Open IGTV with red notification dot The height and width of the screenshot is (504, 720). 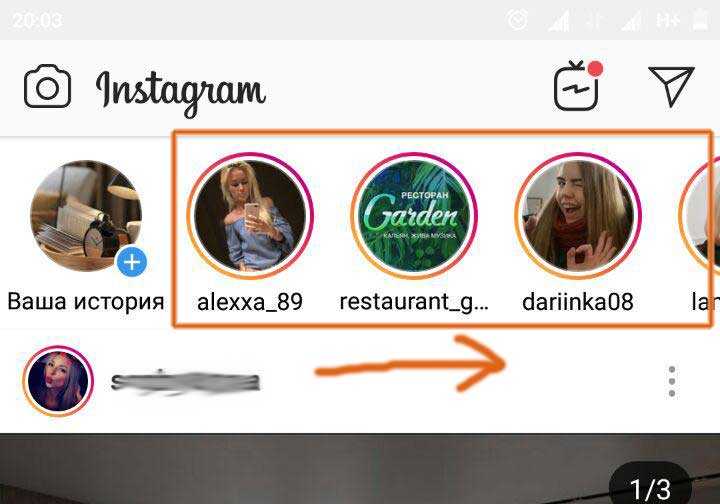coord(577,86)
